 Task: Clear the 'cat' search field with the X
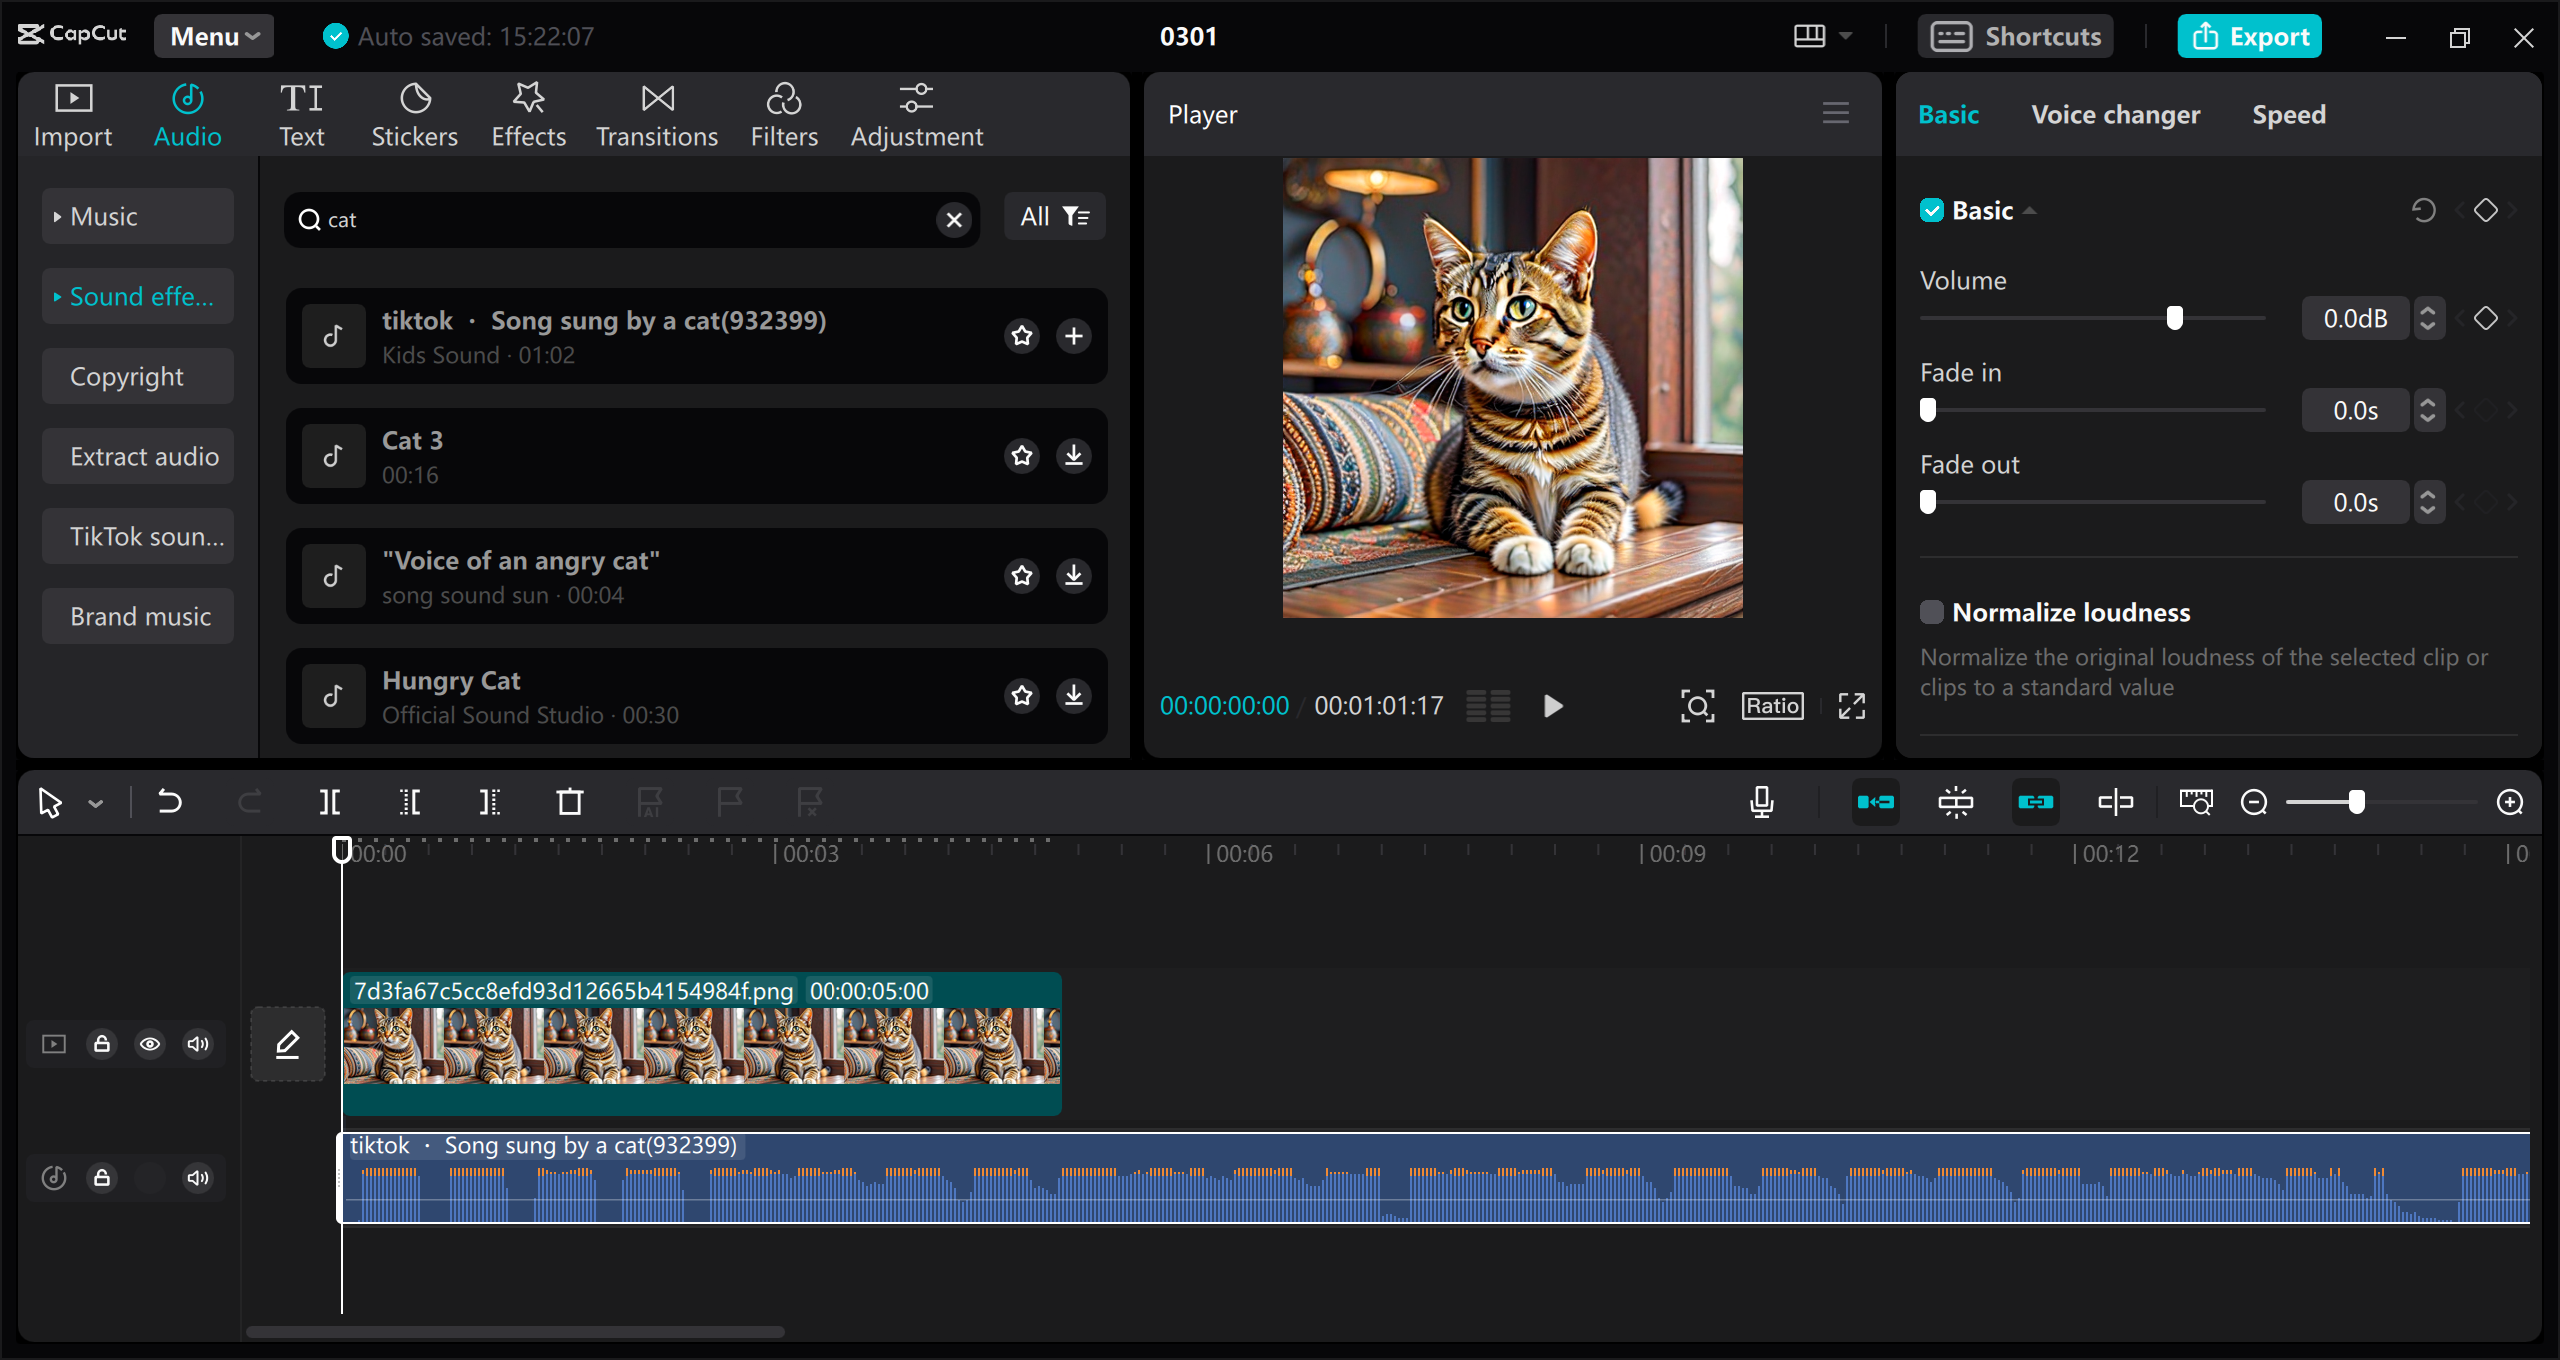coord(953,219)
